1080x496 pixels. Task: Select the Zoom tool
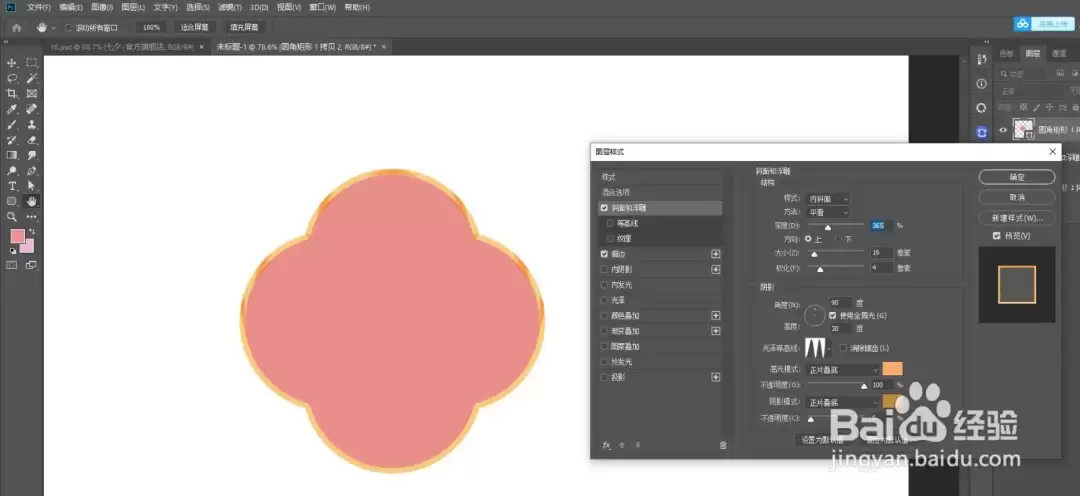click(12, 216)
